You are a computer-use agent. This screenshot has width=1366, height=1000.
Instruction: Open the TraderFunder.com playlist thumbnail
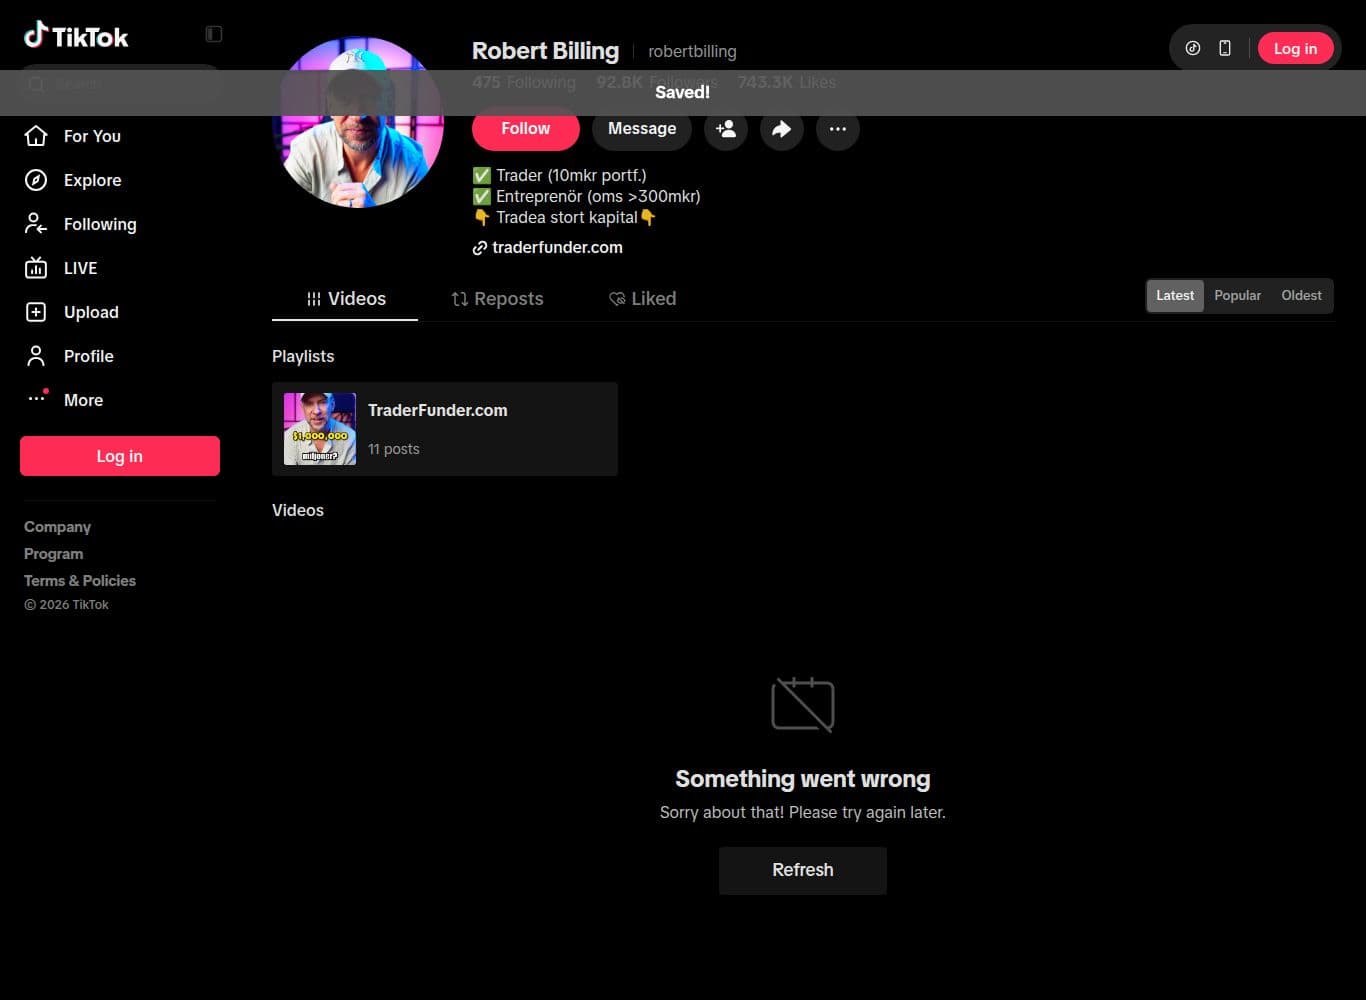coord(320,429)
